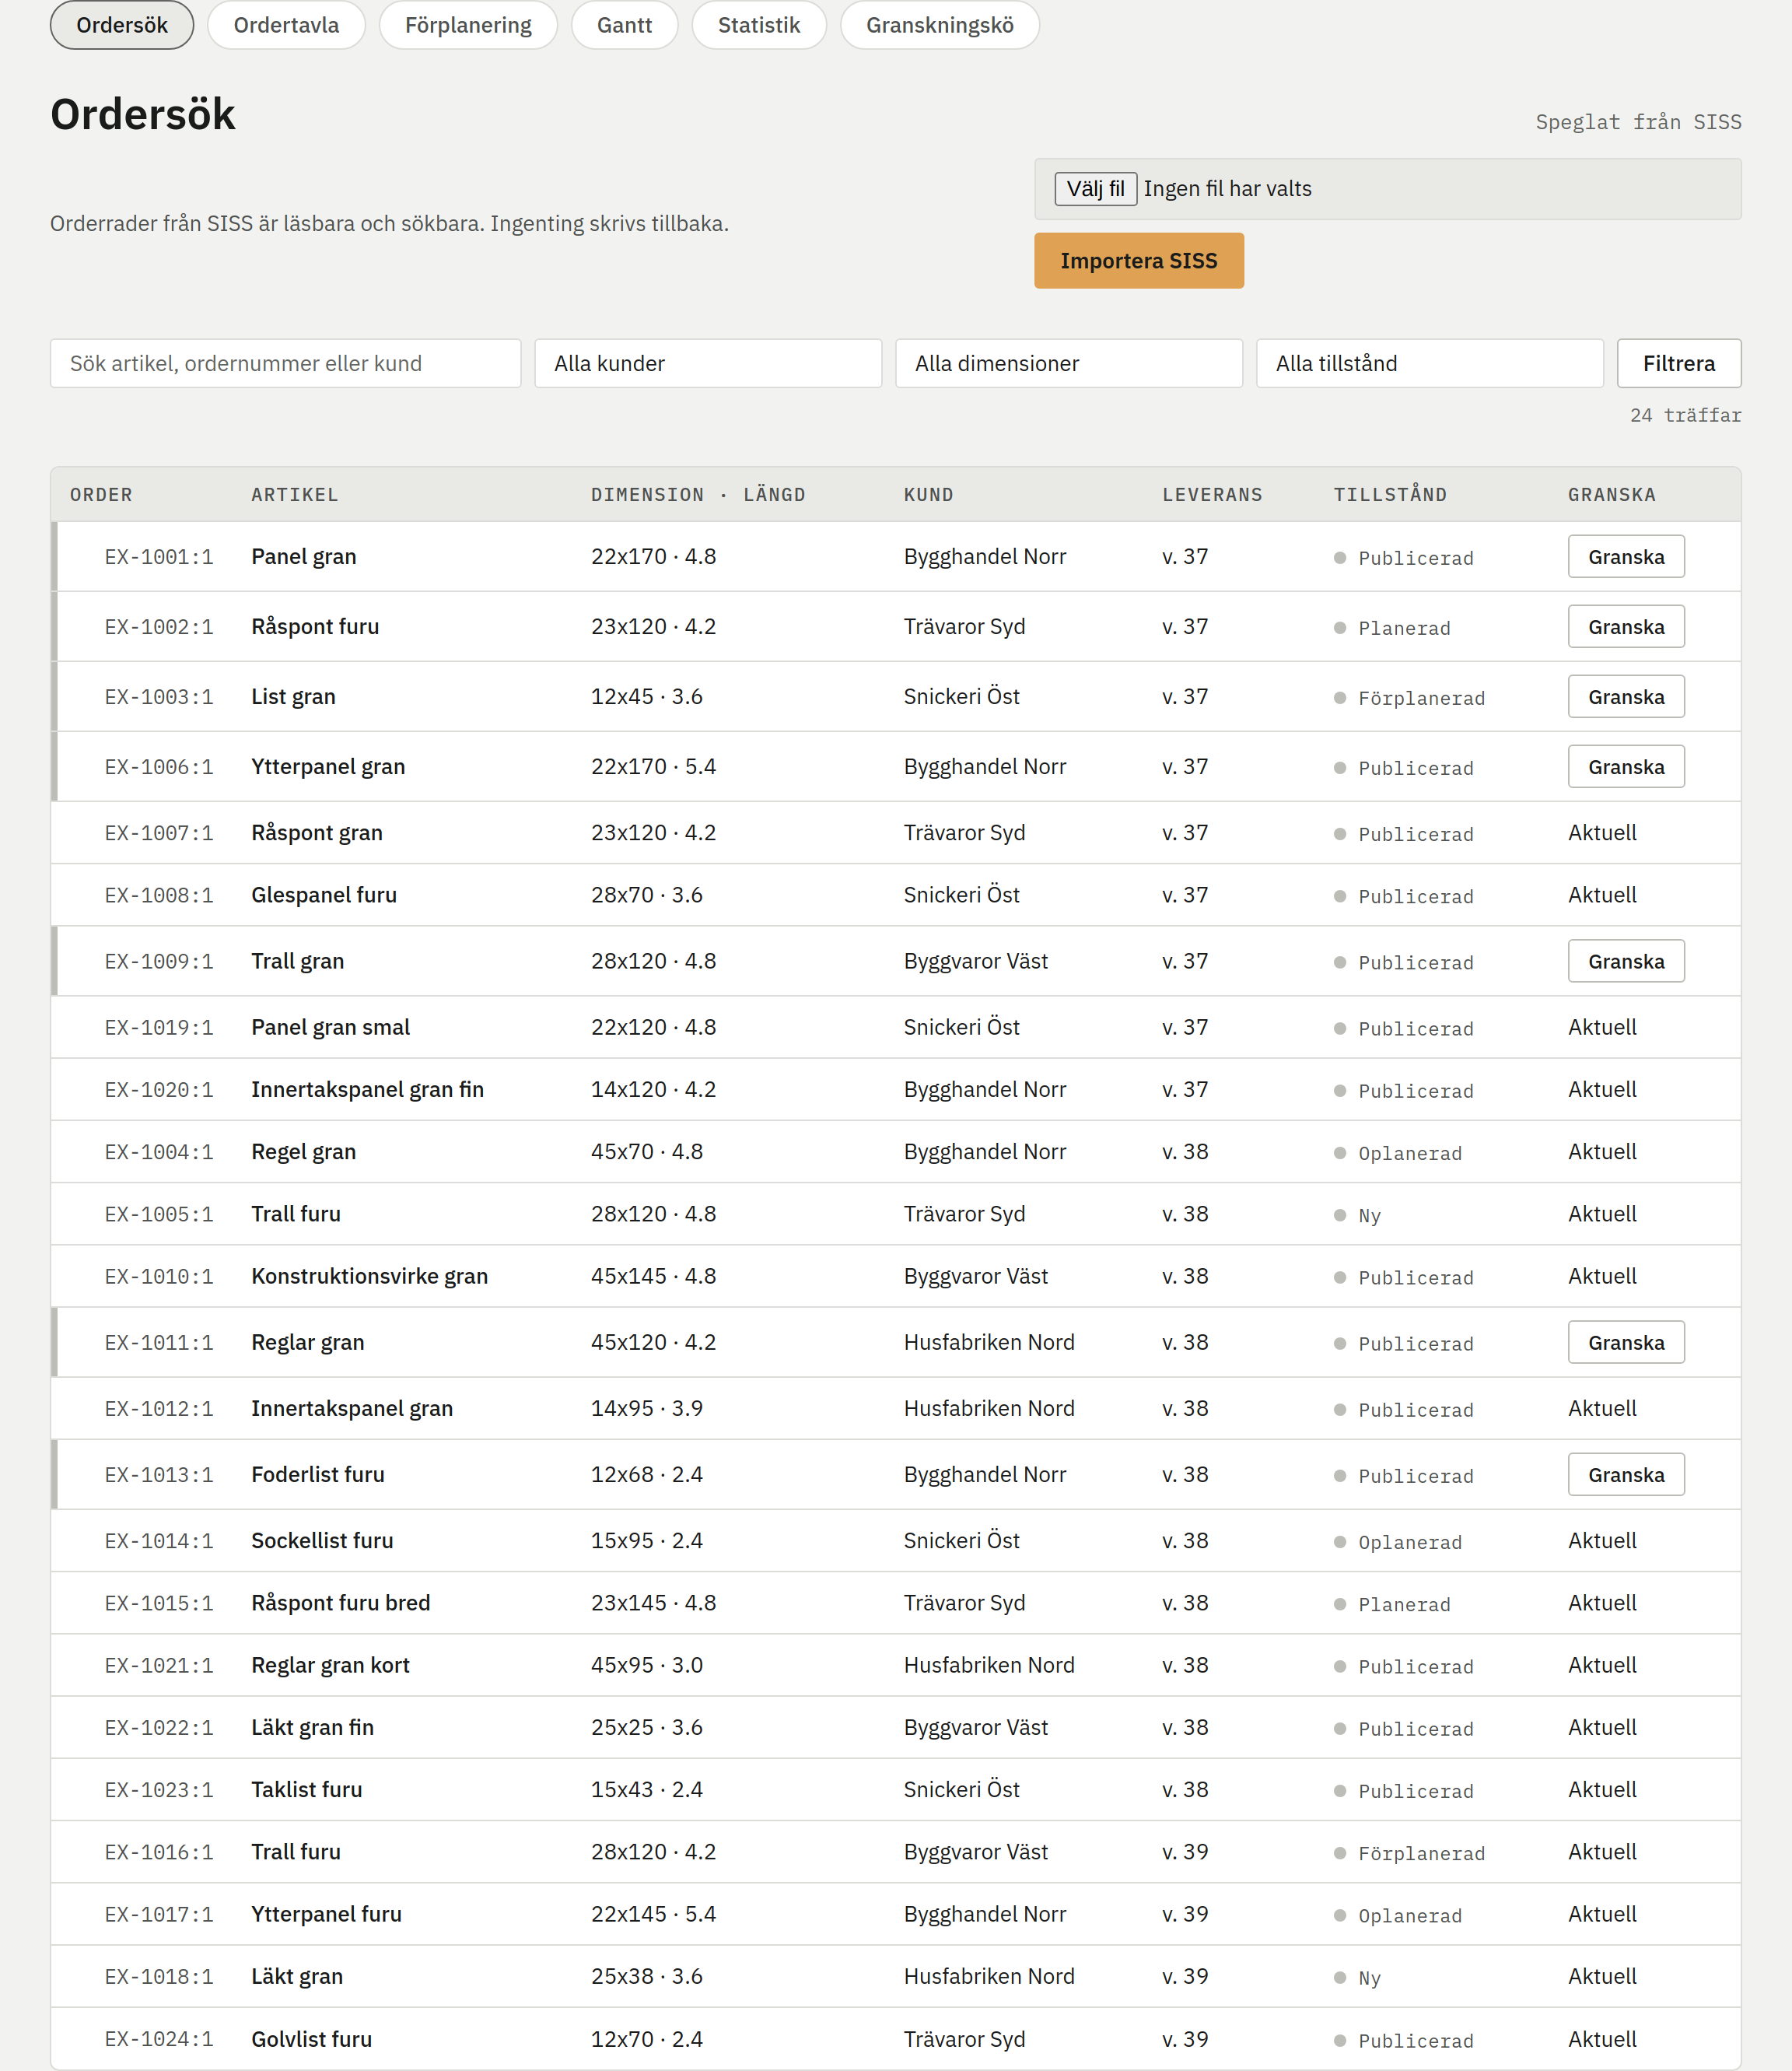
Task: Click article Reglar gran kort
Action: point(330,1665)
